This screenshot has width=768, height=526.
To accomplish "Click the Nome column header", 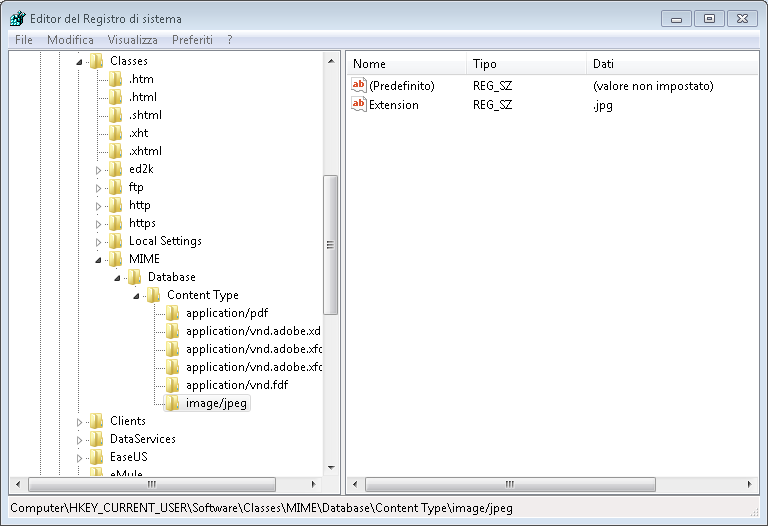I will (x=407, y=64).
